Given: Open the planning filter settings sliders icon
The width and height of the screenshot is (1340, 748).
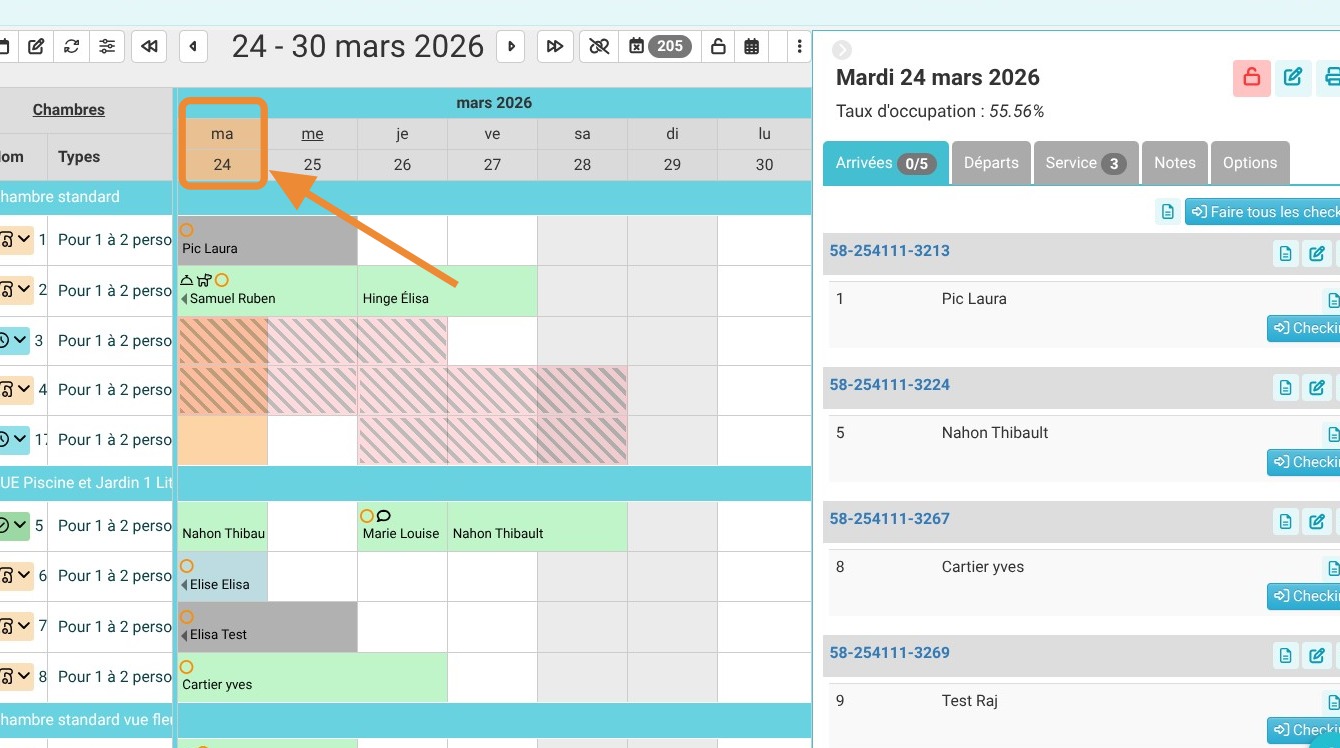Looking at the screenshot, I should (x=107, y=46).
